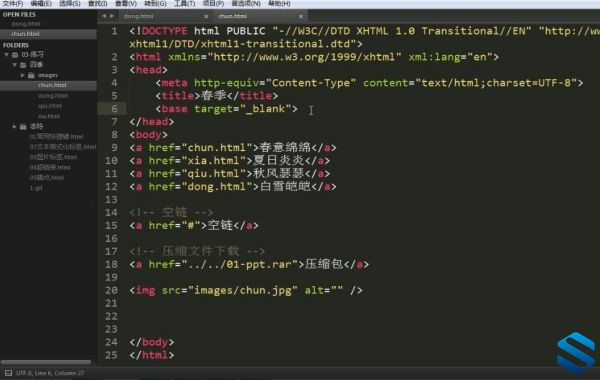
Task: Click the next tab arrow icon
Action: [112, 16]
